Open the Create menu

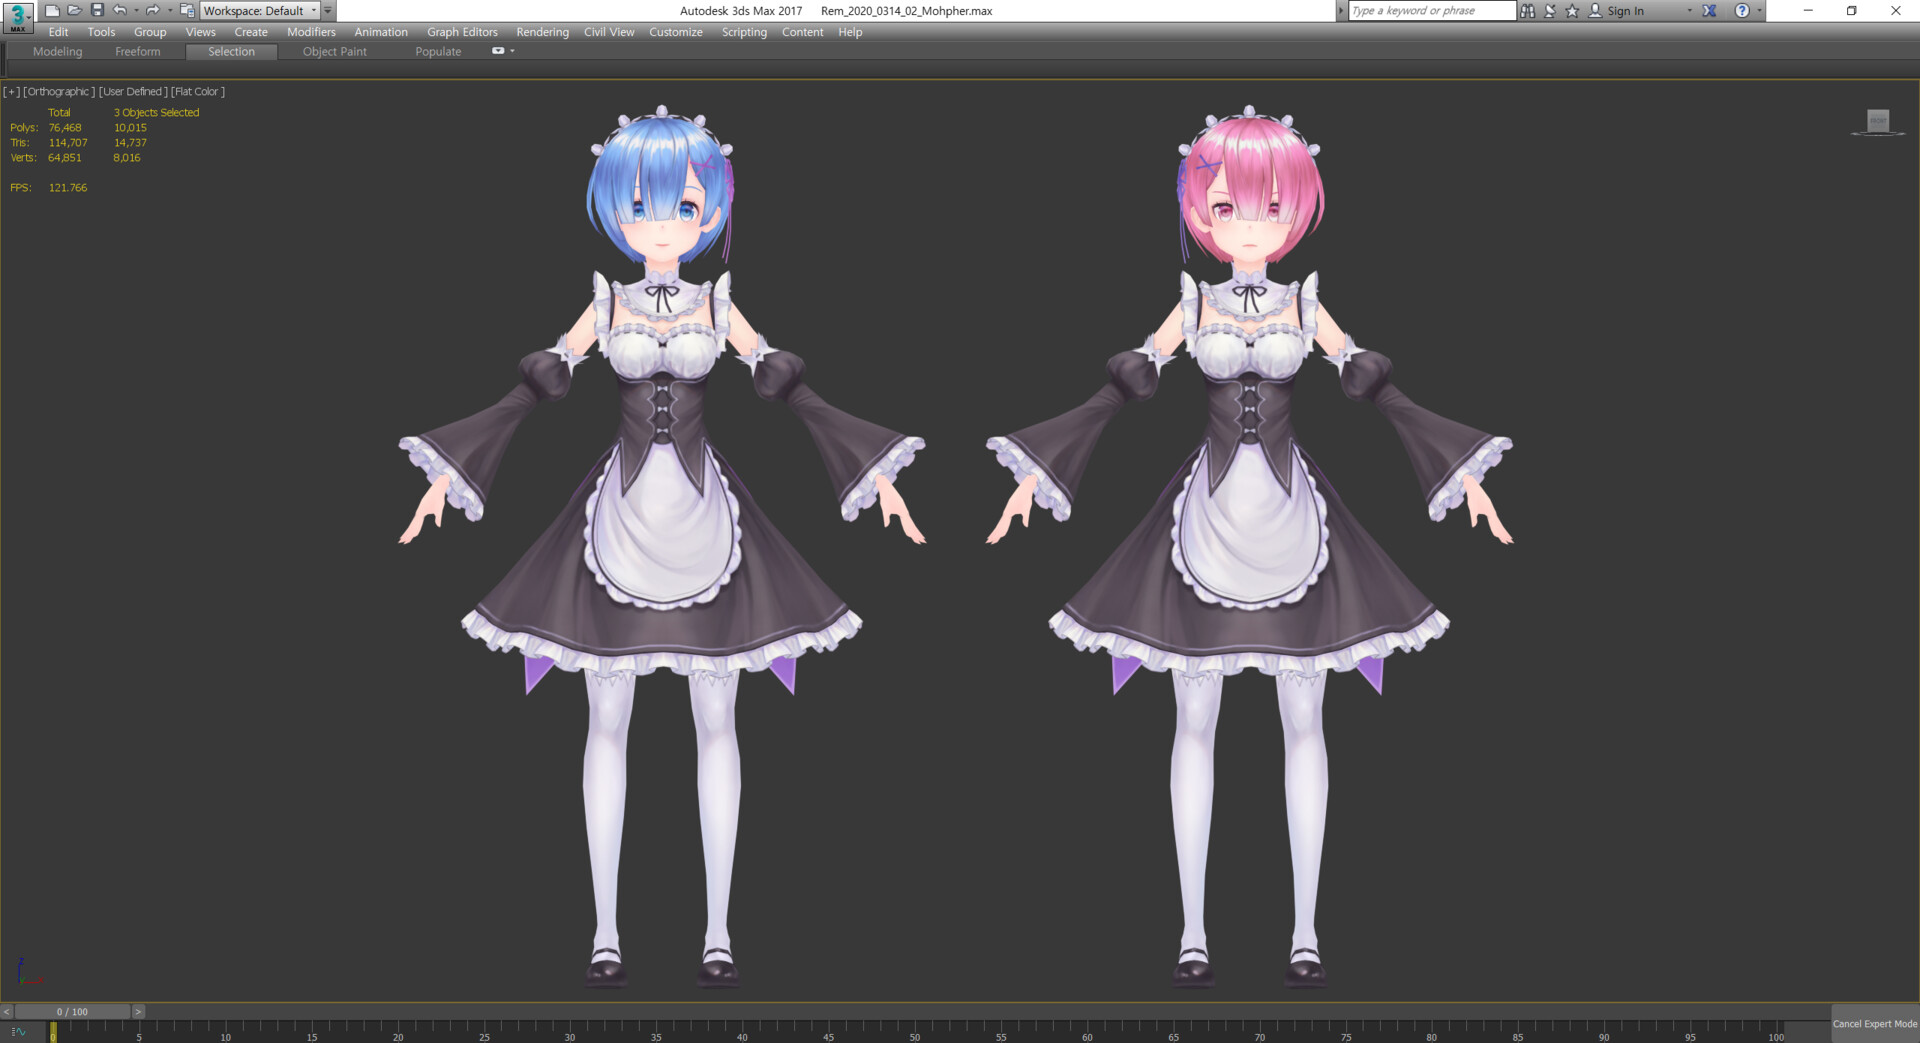(x=251, y=32)
